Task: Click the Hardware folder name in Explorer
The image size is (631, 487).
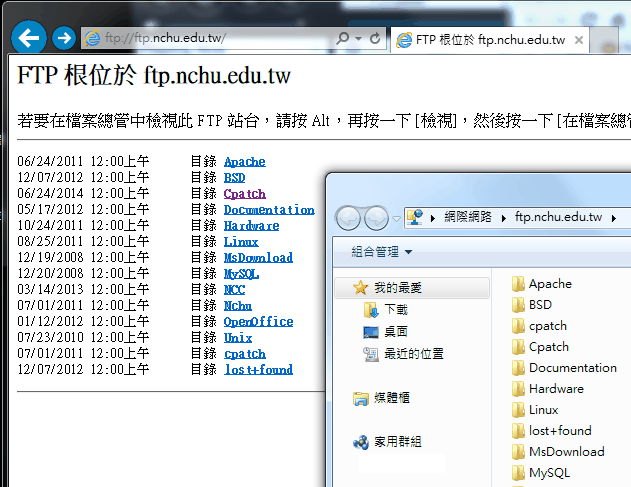Action: point(556,389)
